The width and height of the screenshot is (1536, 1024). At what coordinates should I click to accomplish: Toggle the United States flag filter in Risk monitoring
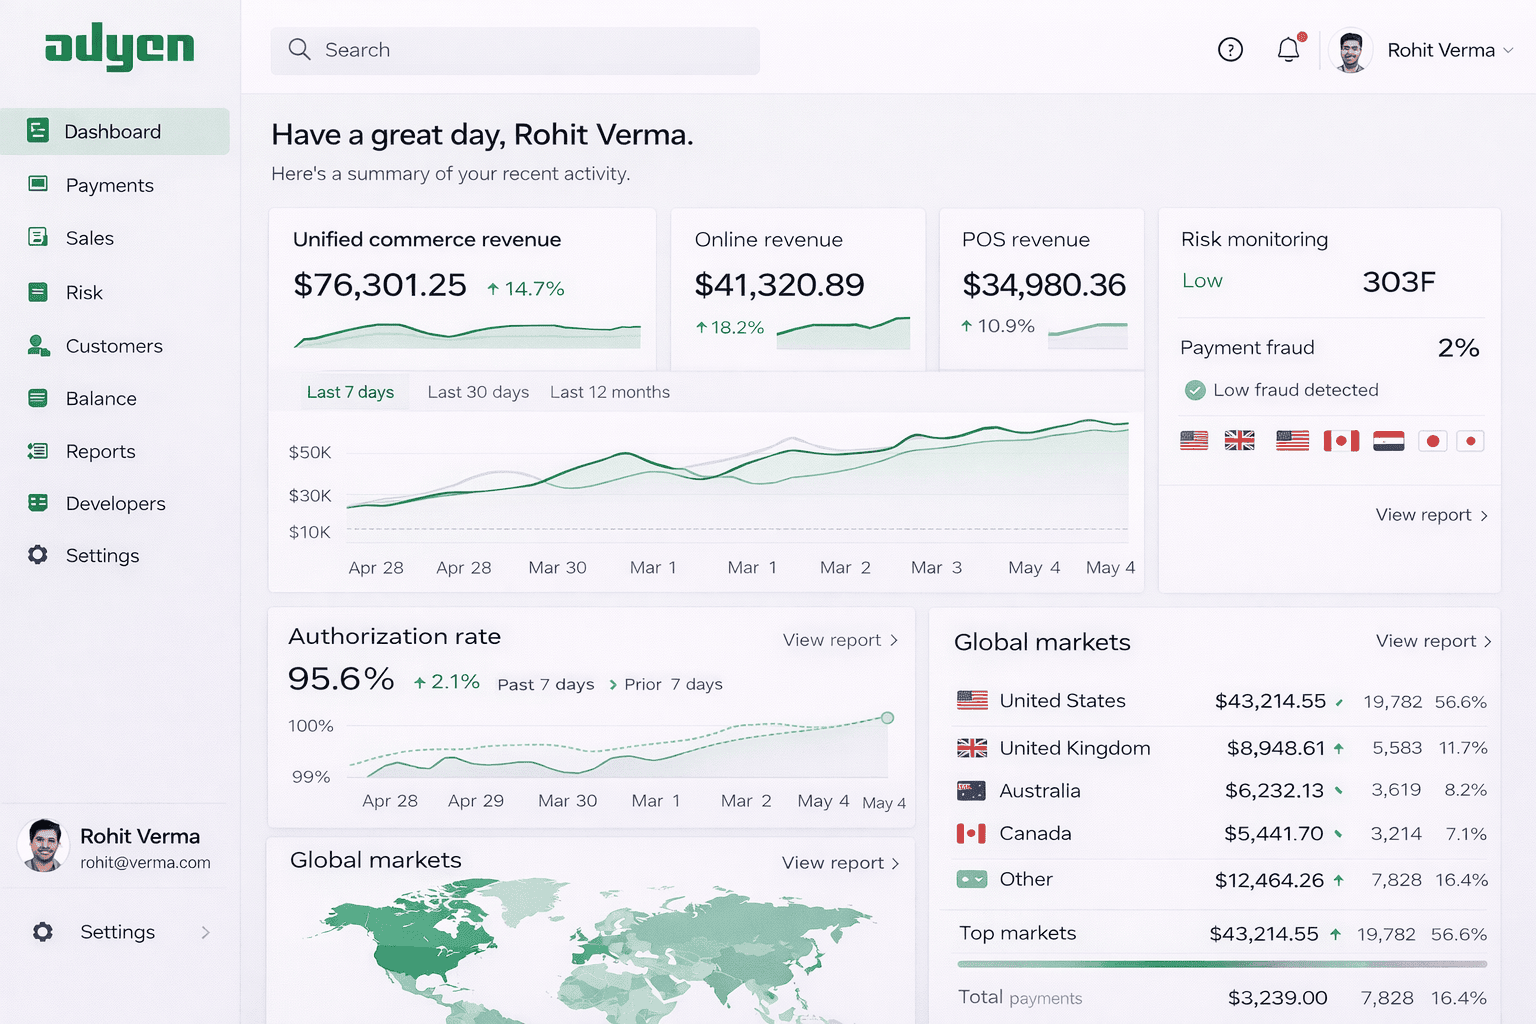(x=1193, y=440)
